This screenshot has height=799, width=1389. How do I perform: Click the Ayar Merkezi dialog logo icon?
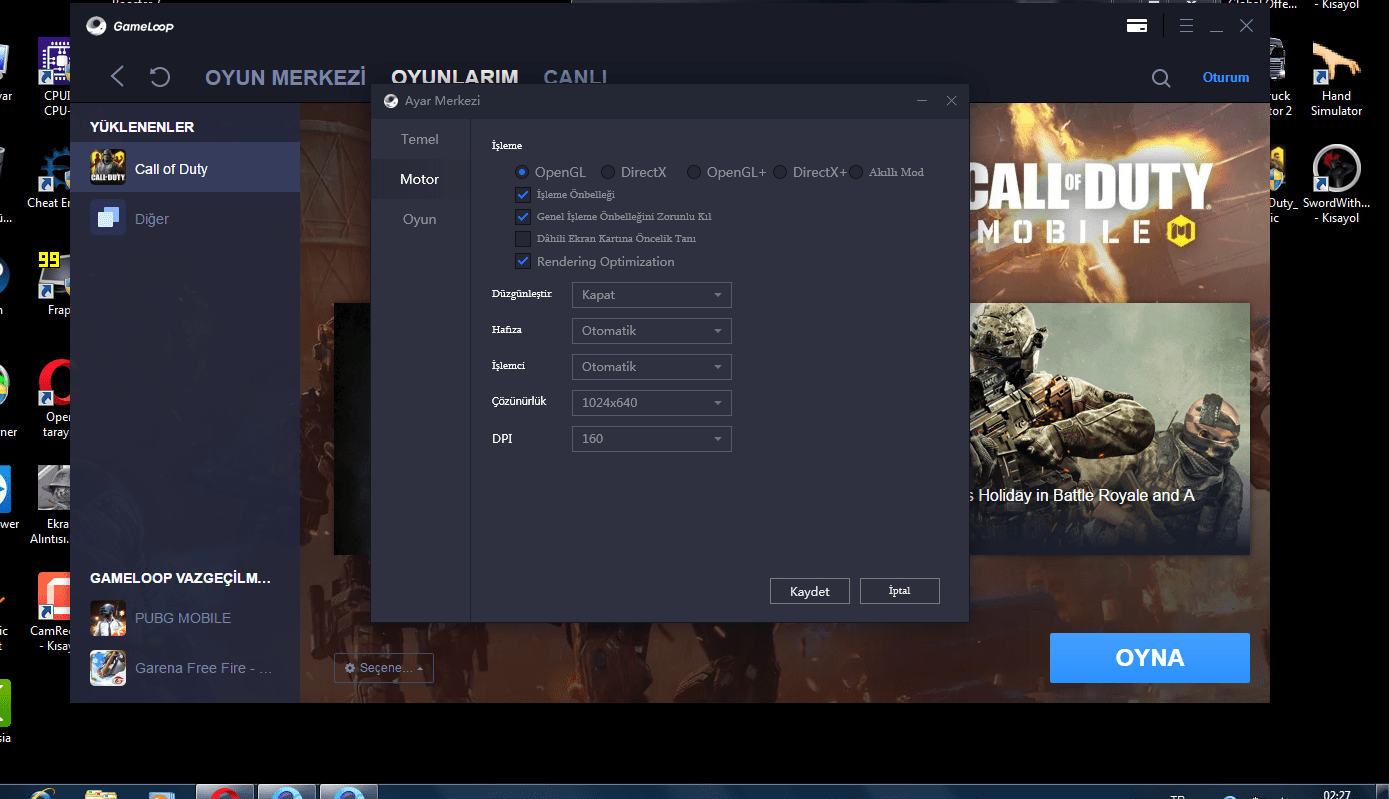(x=391, y=100)
